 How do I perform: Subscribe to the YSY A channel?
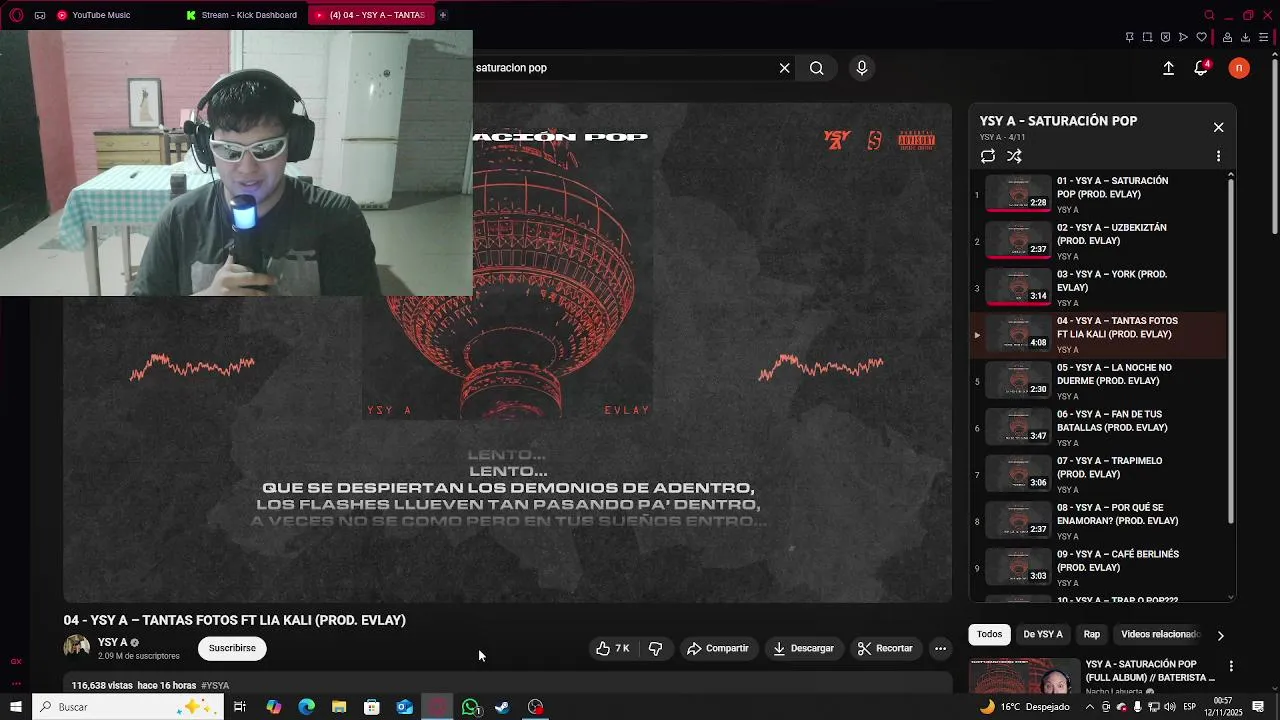[232, 648]
